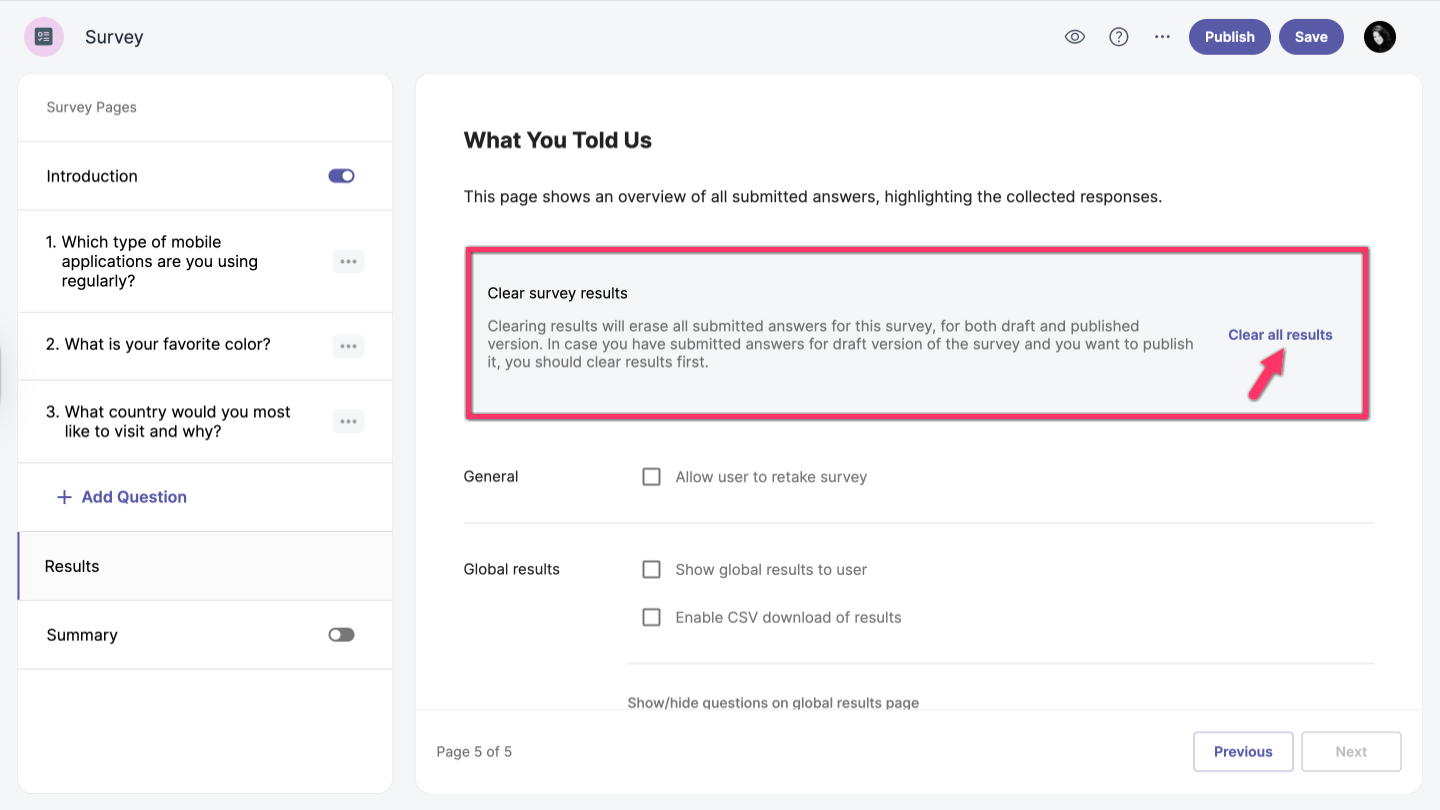Click the Clear all results link

click(x=1280, y=335)
